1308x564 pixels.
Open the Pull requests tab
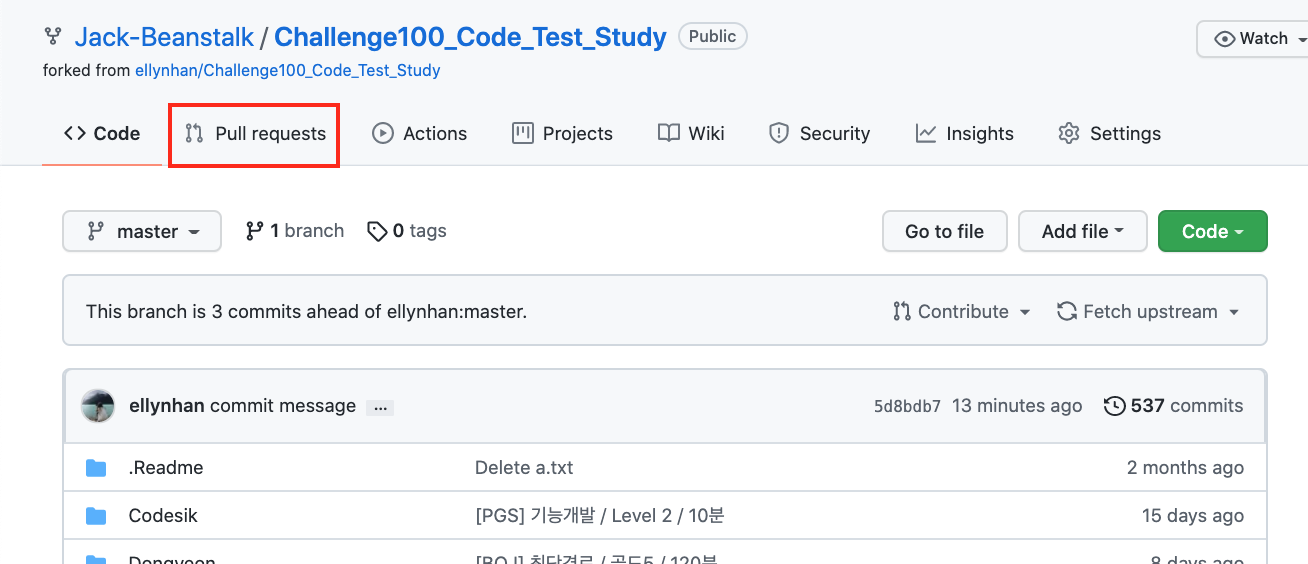coord(256,134)
